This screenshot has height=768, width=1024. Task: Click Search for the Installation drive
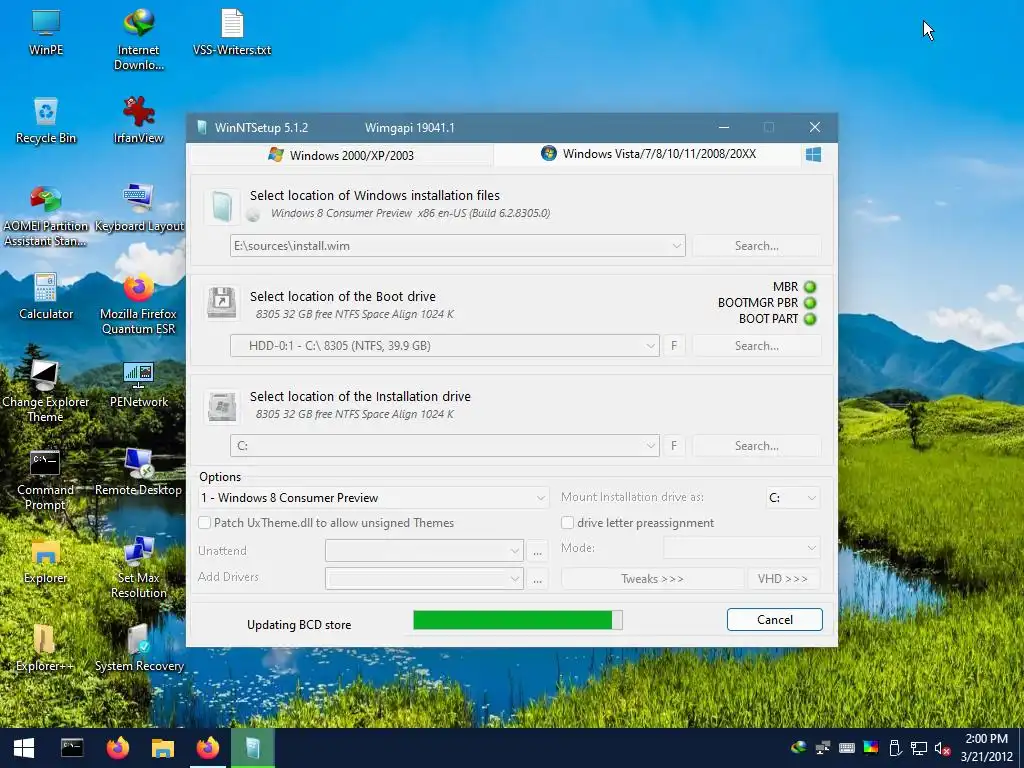[756, 446]
